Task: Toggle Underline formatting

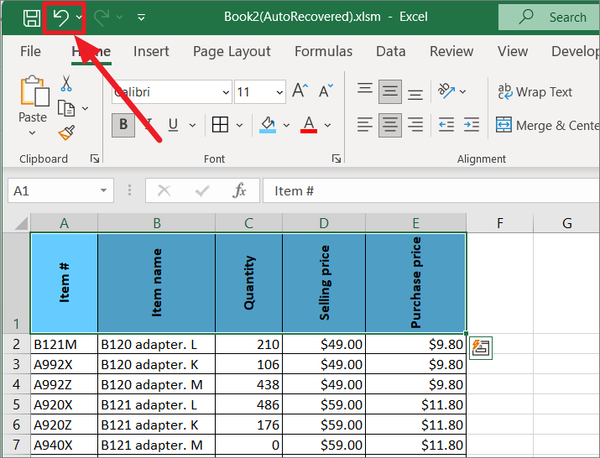Action: (173, 125)
